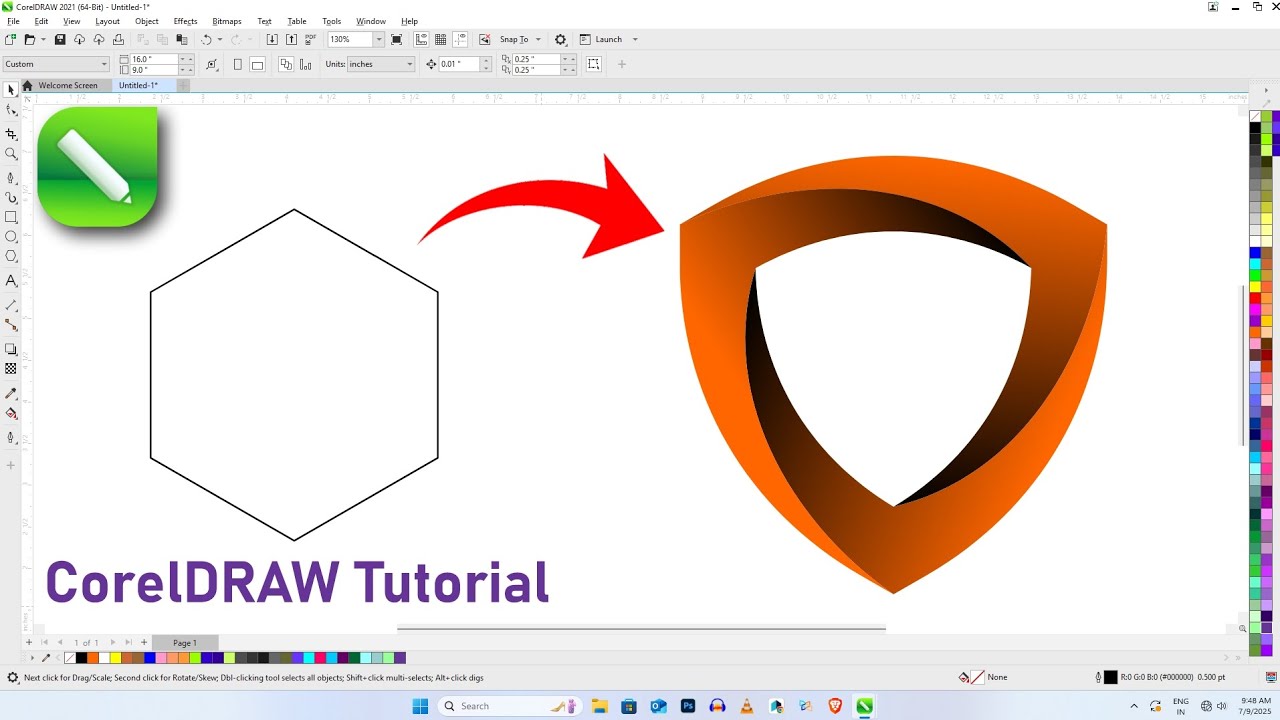Select the Freehand tool
Screen dimensions: 1280x720
(x=11, y=176)
